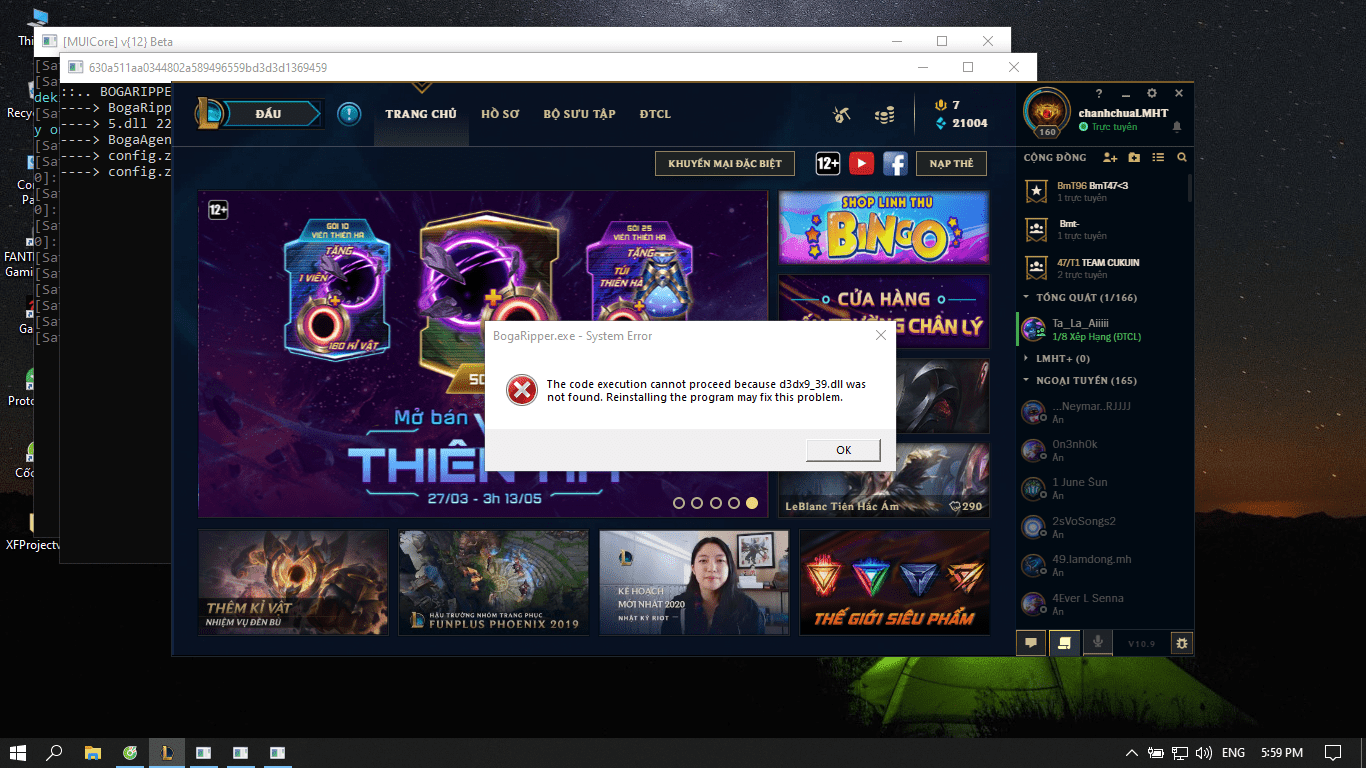
Task: Open the KẾ HOẠCH MỚI NHẤT 2020 video
Action: pos(694,582)
